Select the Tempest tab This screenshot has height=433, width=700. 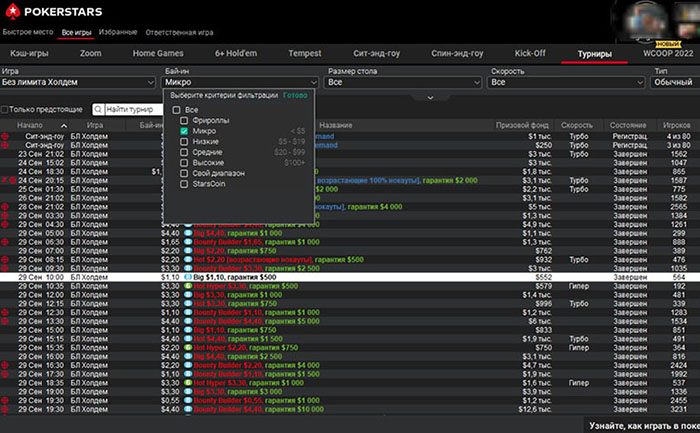(304, 53)
